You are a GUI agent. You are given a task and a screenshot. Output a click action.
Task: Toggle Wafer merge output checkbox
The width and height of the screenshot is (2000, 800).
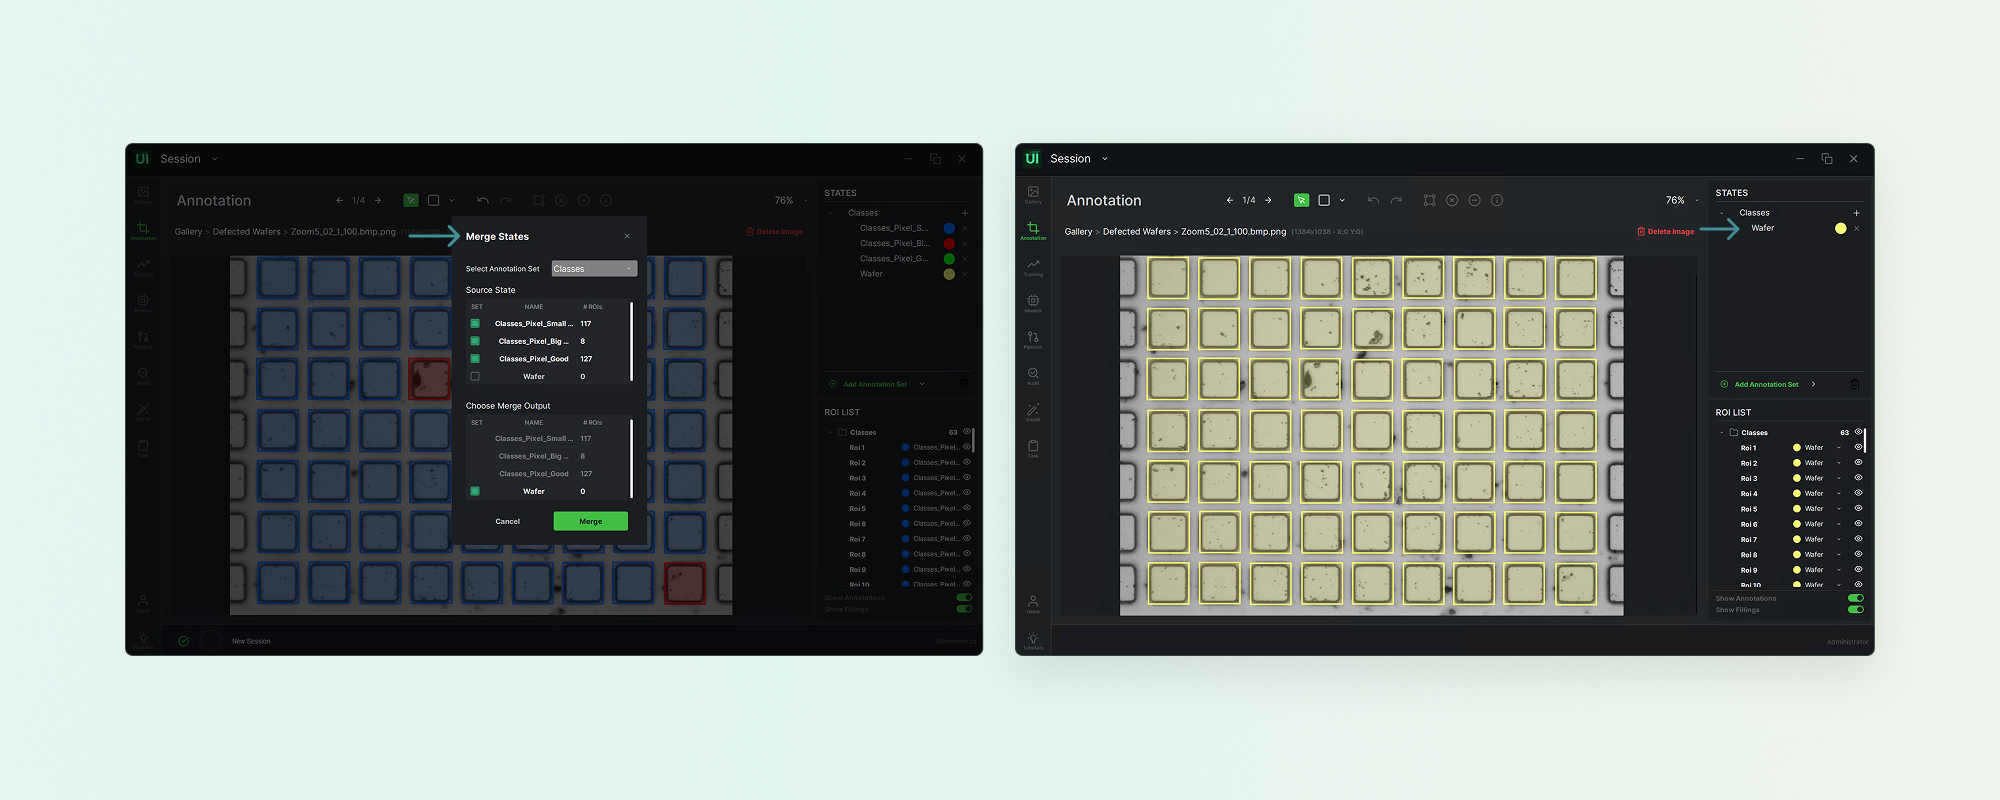tap(475, 491)
